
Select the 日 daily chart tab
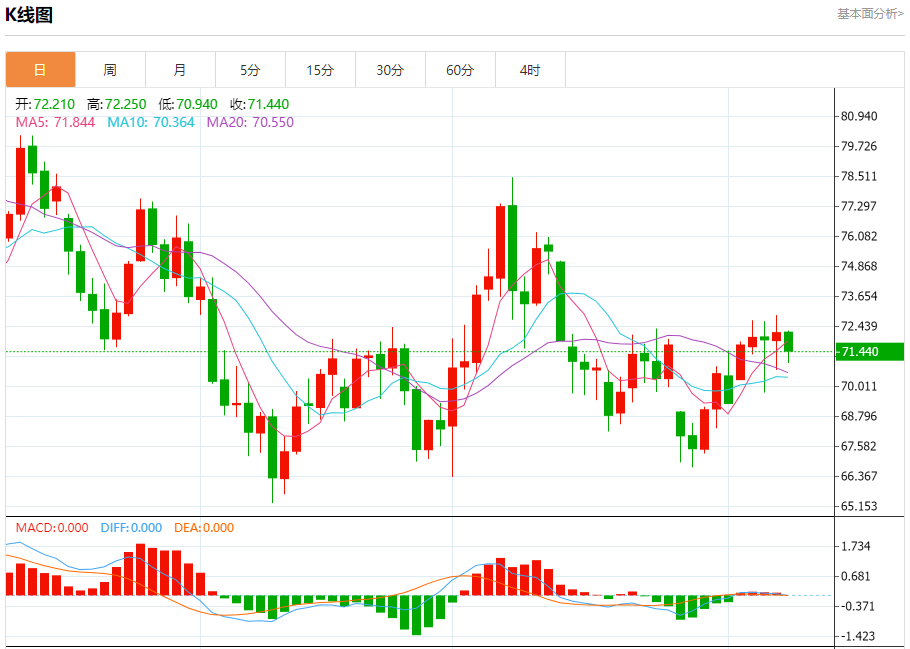tap(41, 70)
